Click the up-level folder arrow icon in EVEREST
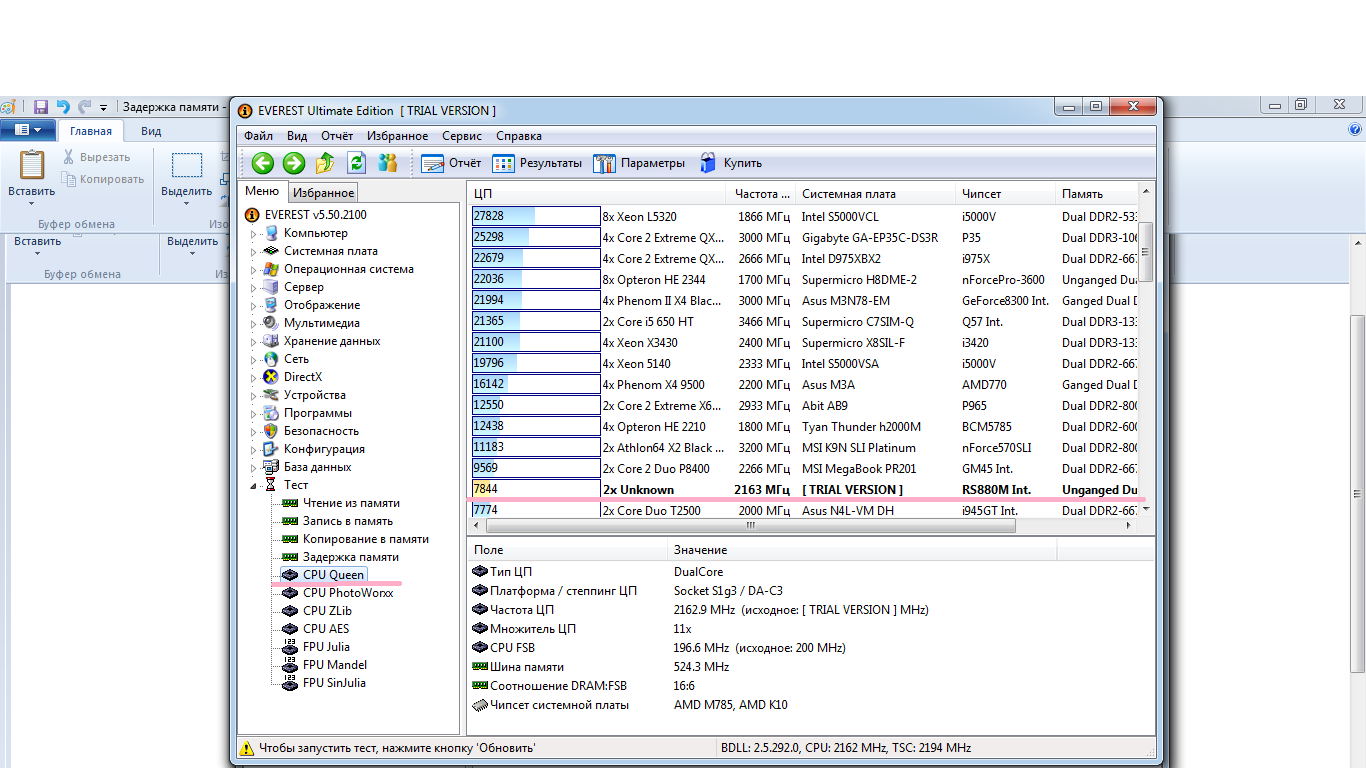Screen dimensions: 1366x768 coord(325,163)
